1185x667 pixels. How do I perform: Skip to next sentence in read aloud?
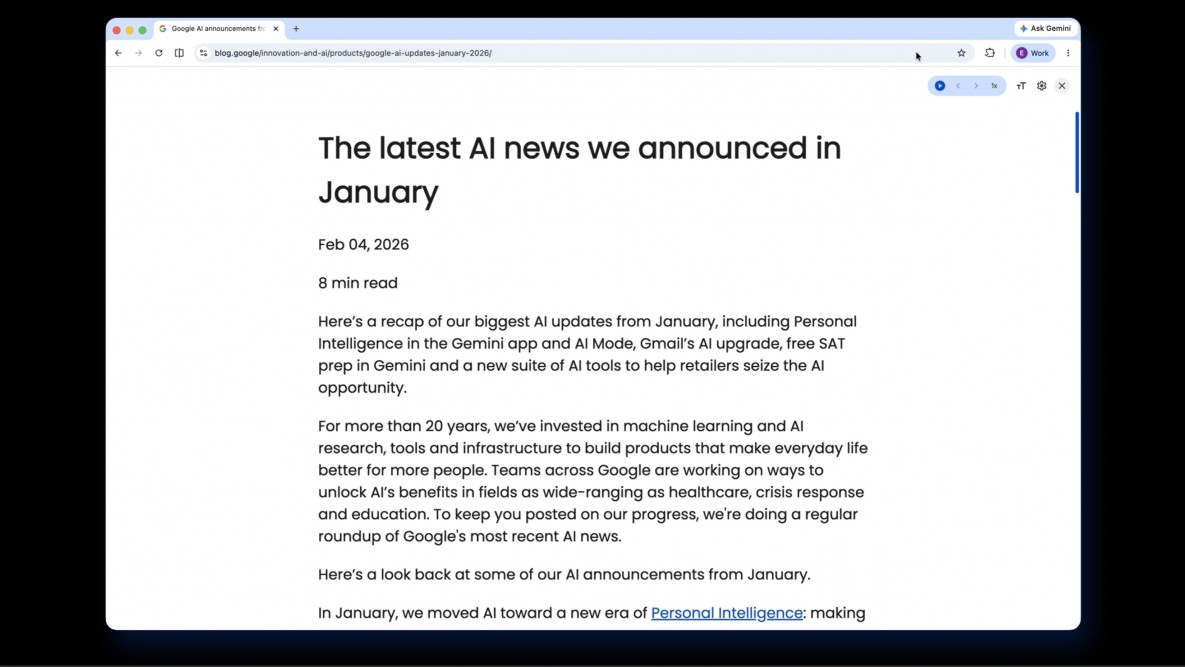[976, 86]
